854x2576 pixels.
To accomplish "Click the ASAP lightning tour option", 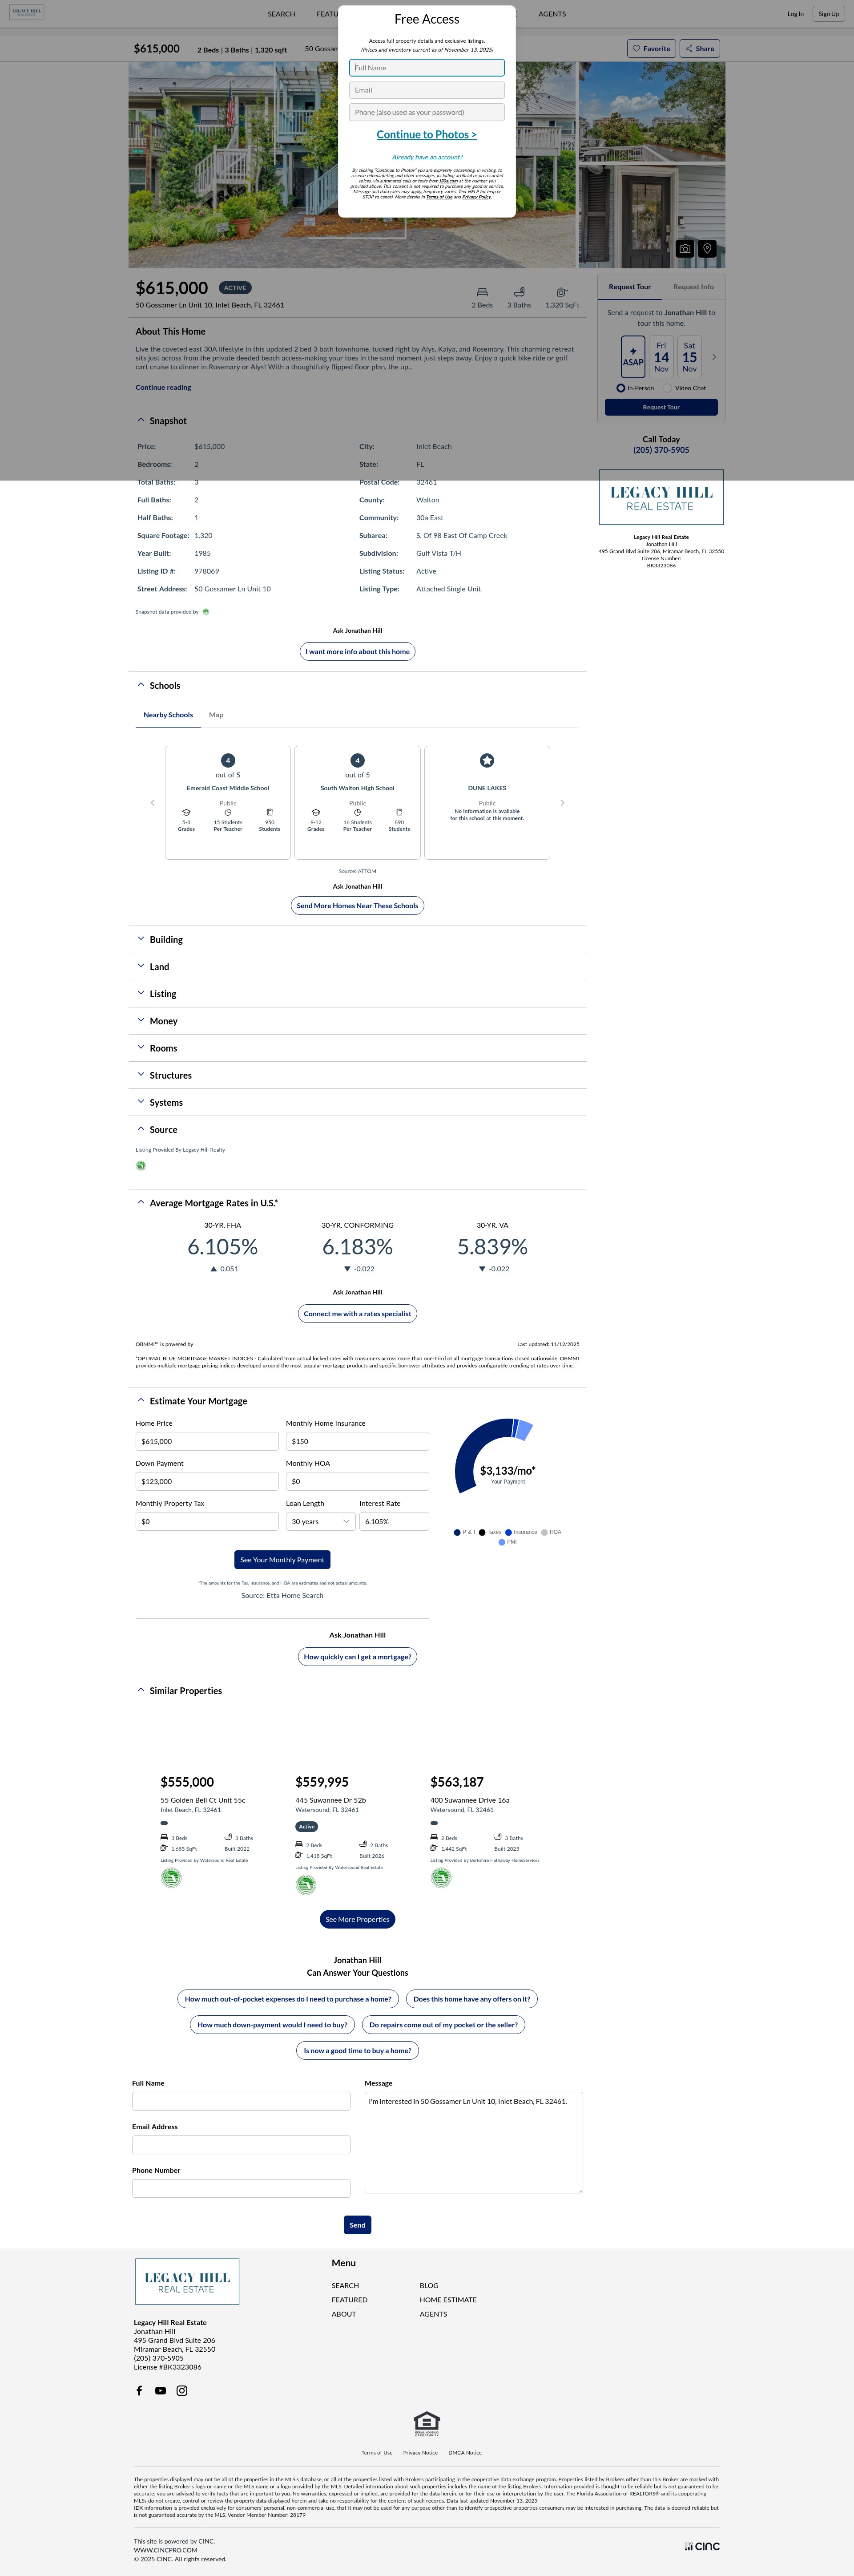I will click(633, 357).
